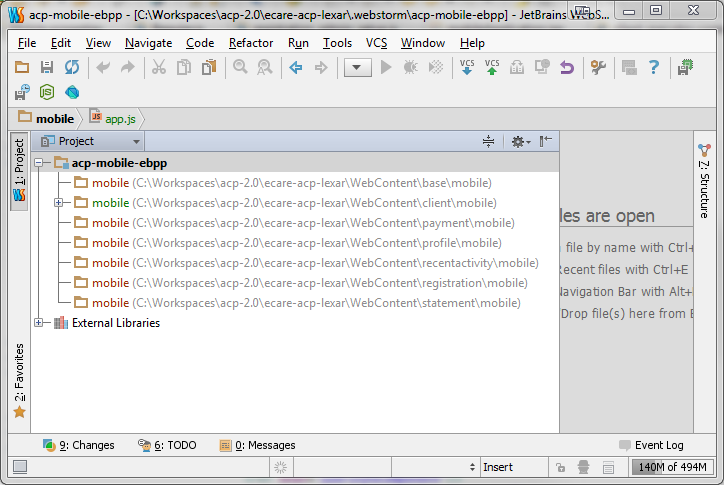This screenshot has height=485, width=724.
Task: Click the Synchronize refresh icon
Action: point(72,67)
